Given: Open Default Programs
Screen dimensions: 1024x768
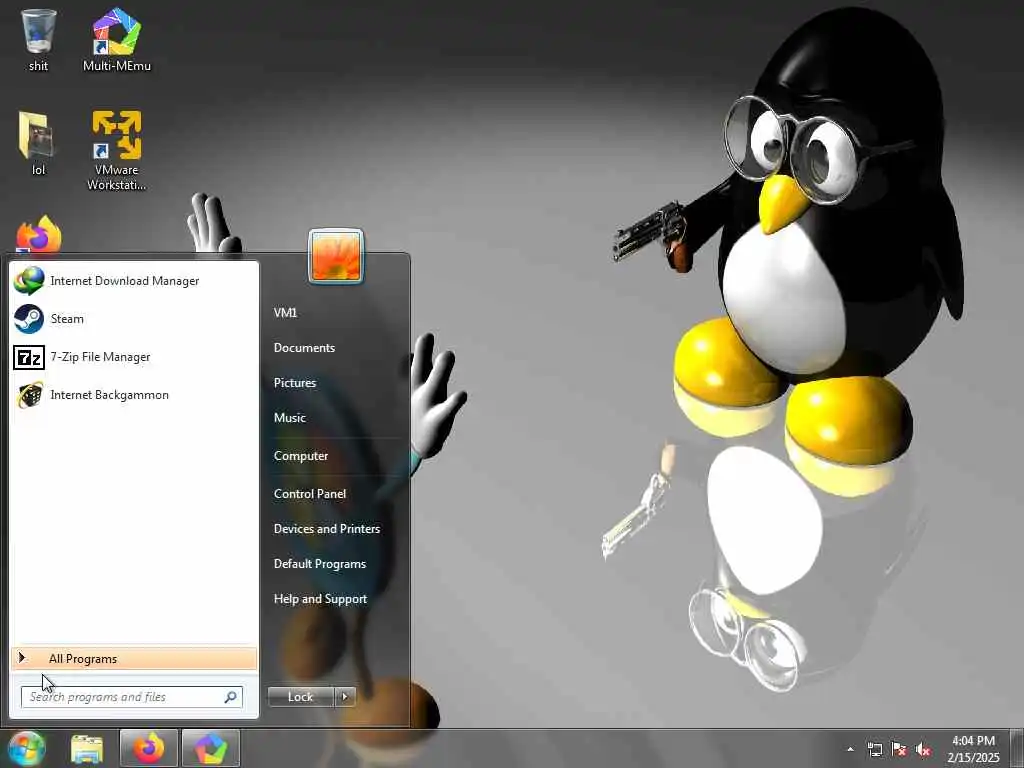Looking at the screenshot, I should pyautogui.click(x=319, y=564).
